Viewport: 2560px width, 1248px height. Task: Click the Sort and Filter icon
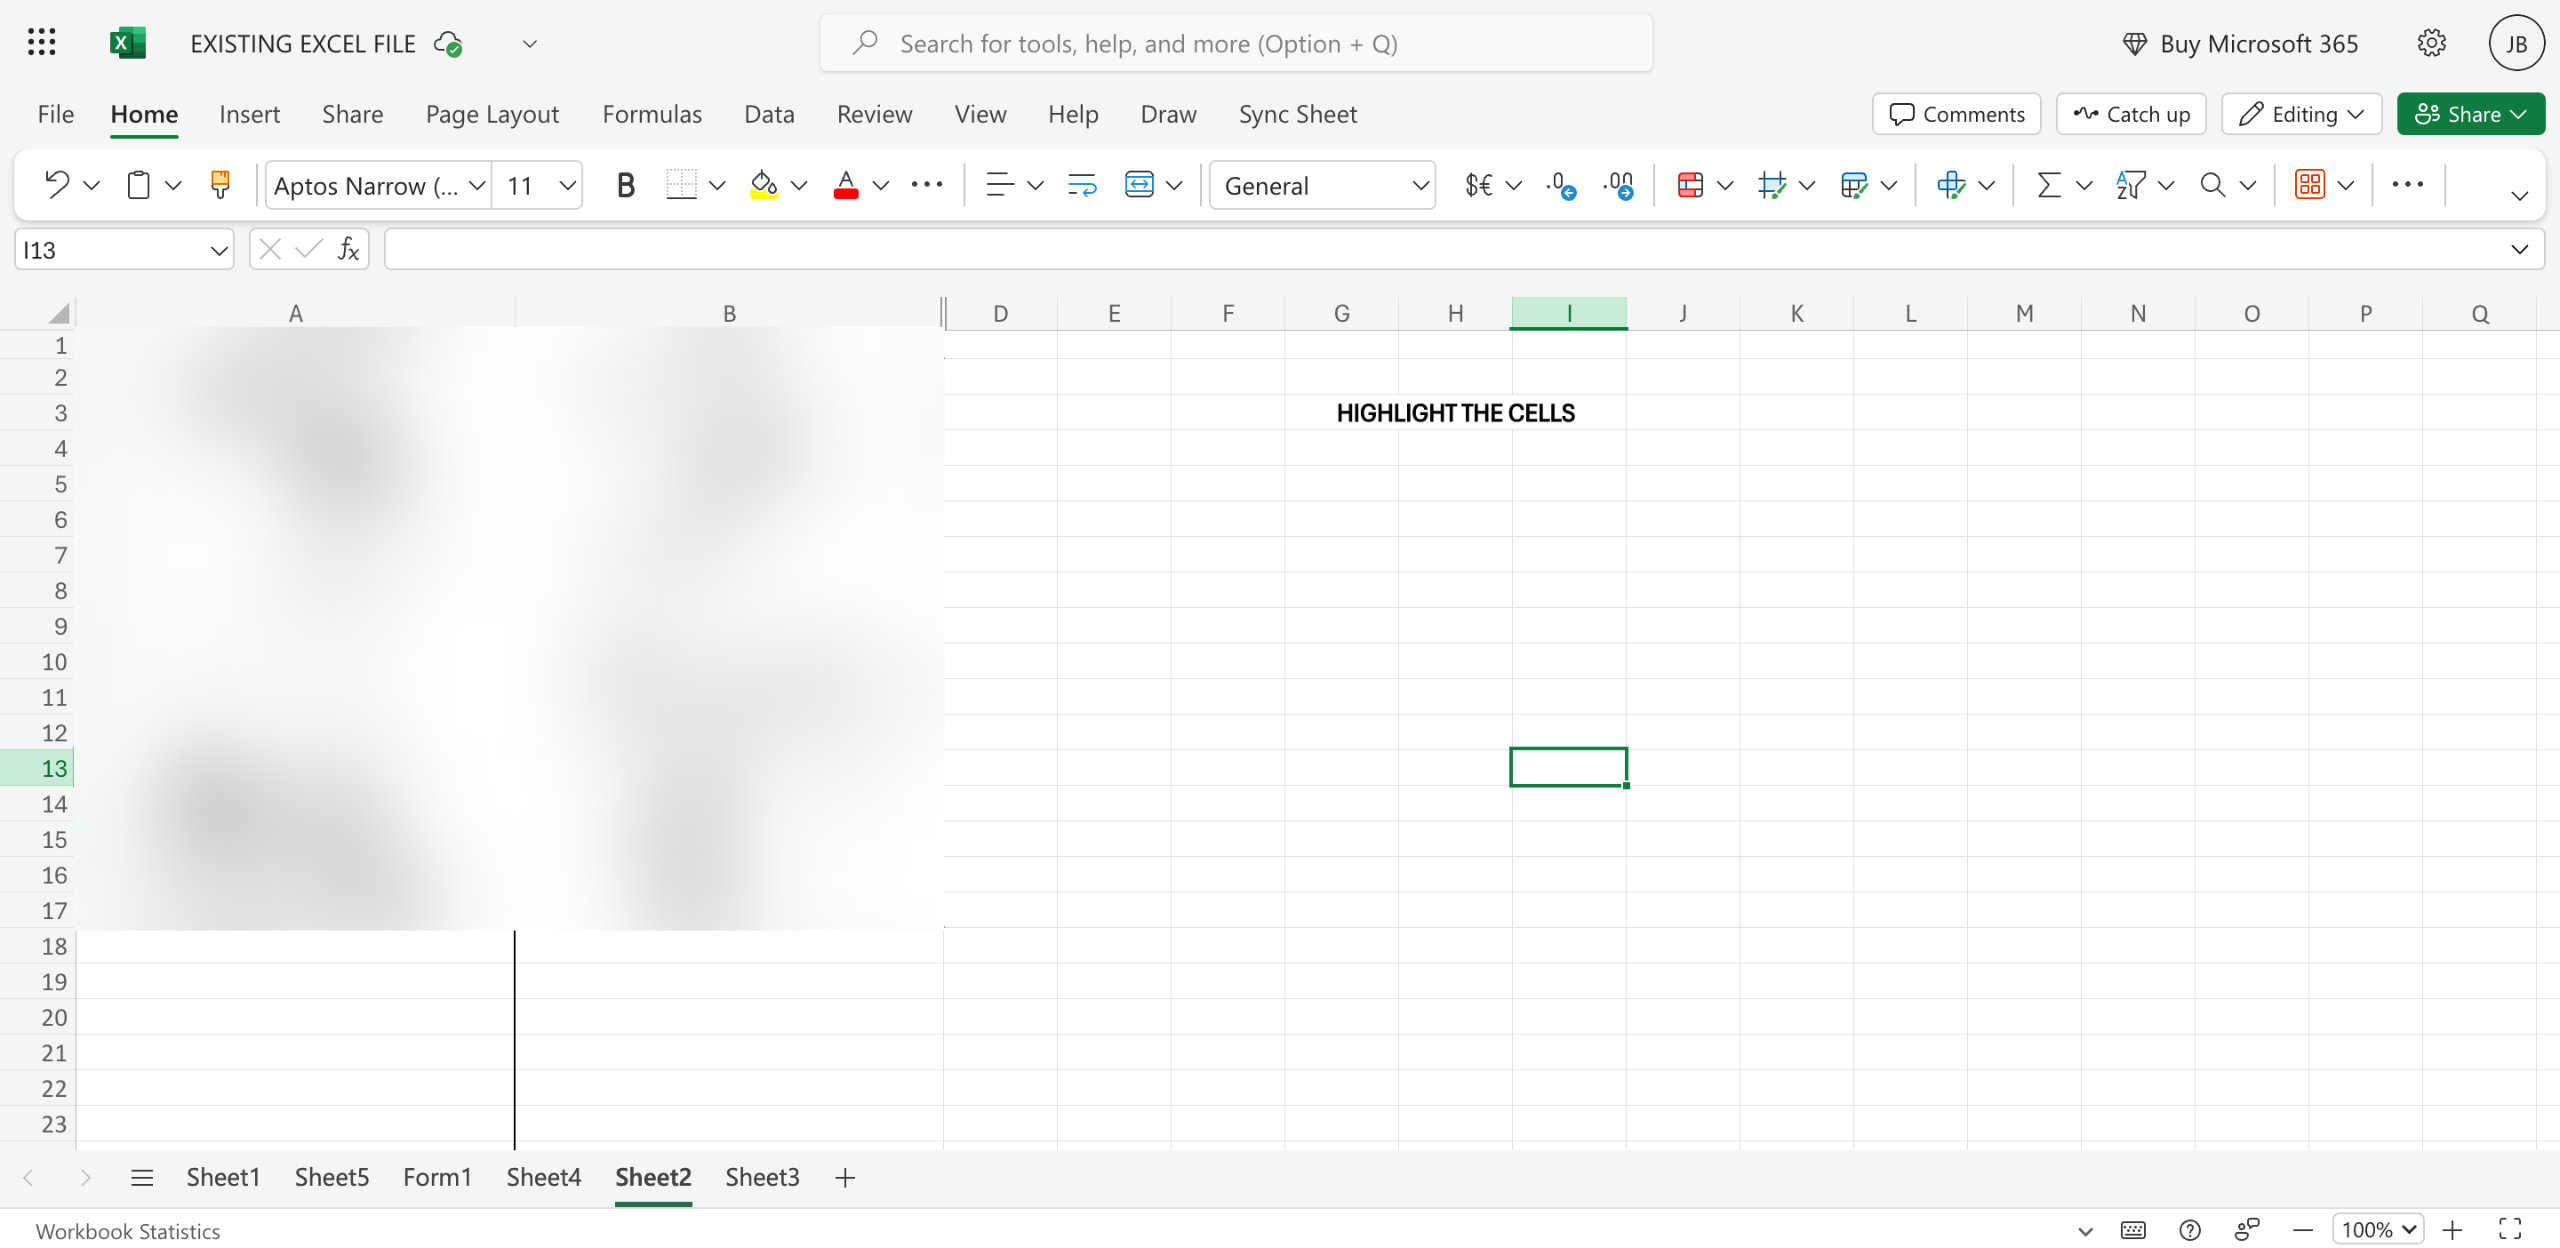2131,185
